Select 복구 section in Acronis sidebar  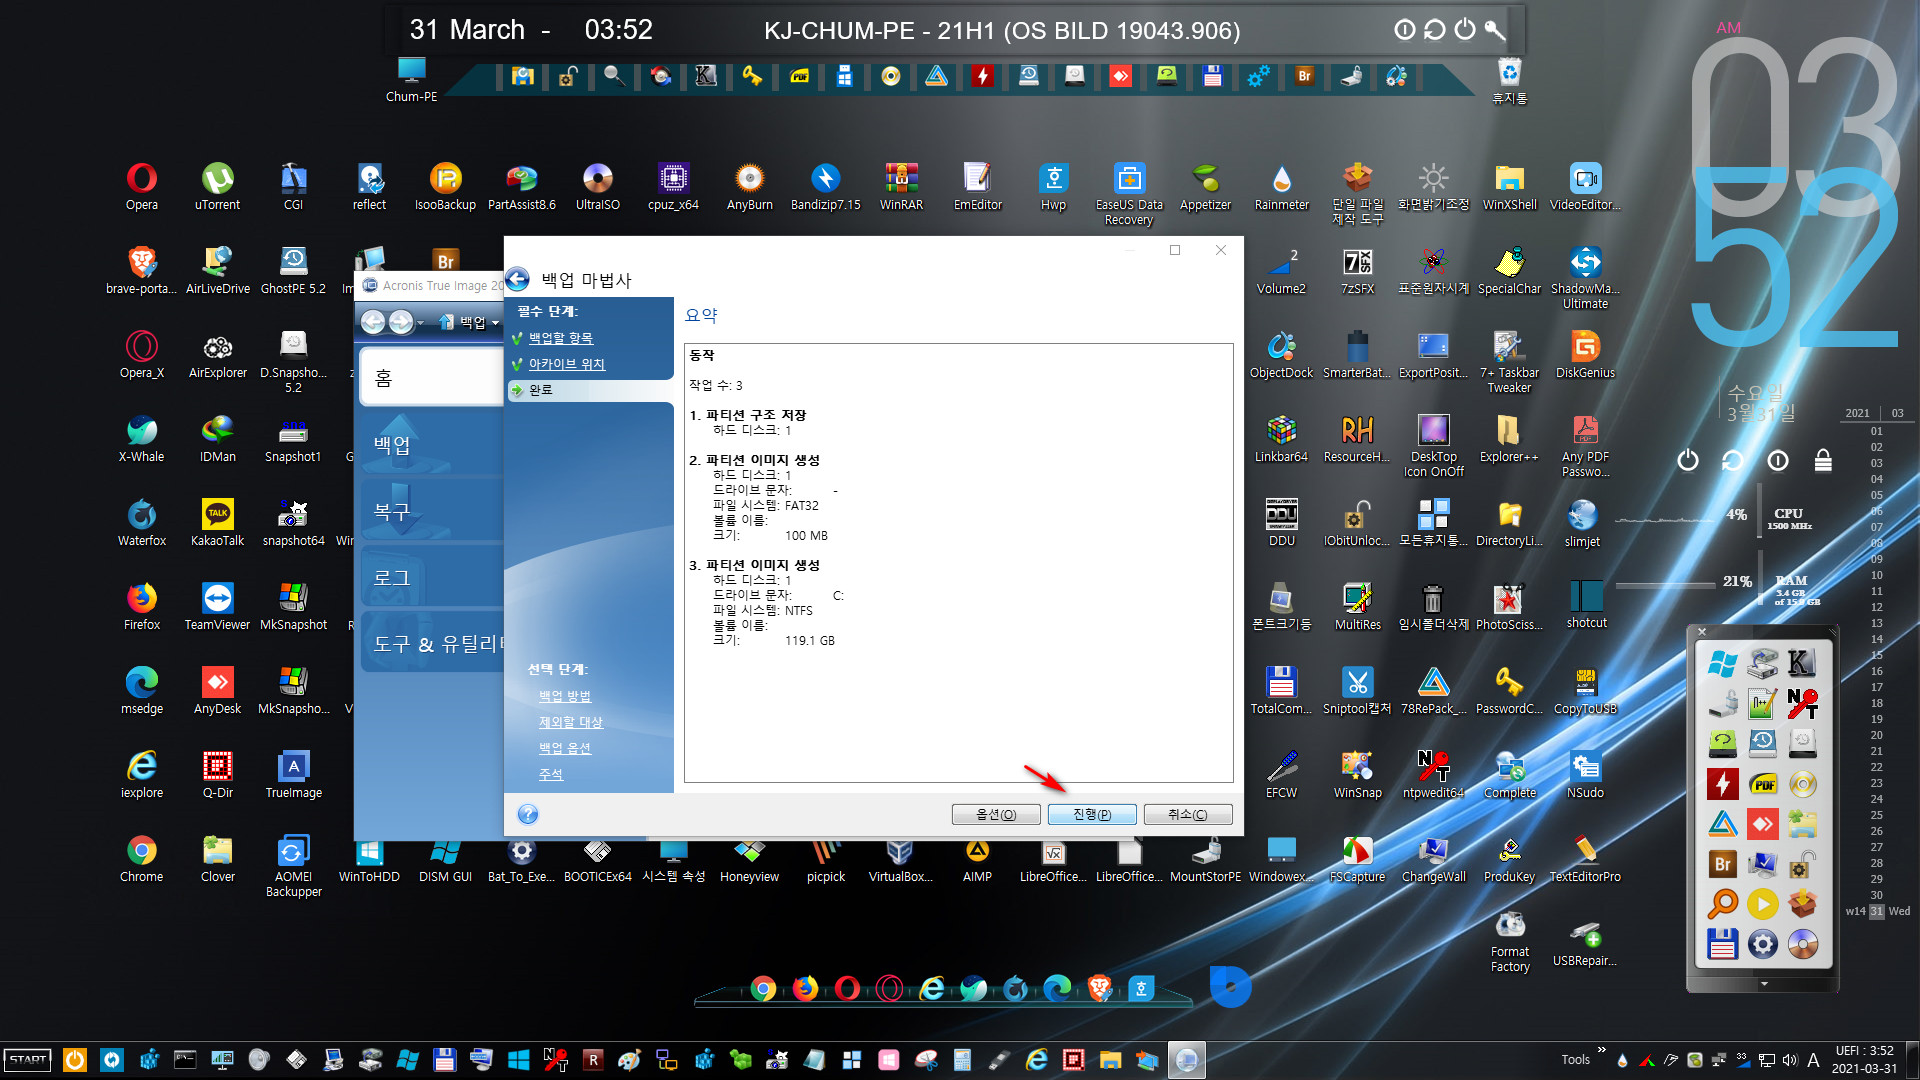click(x=430, y=511)
